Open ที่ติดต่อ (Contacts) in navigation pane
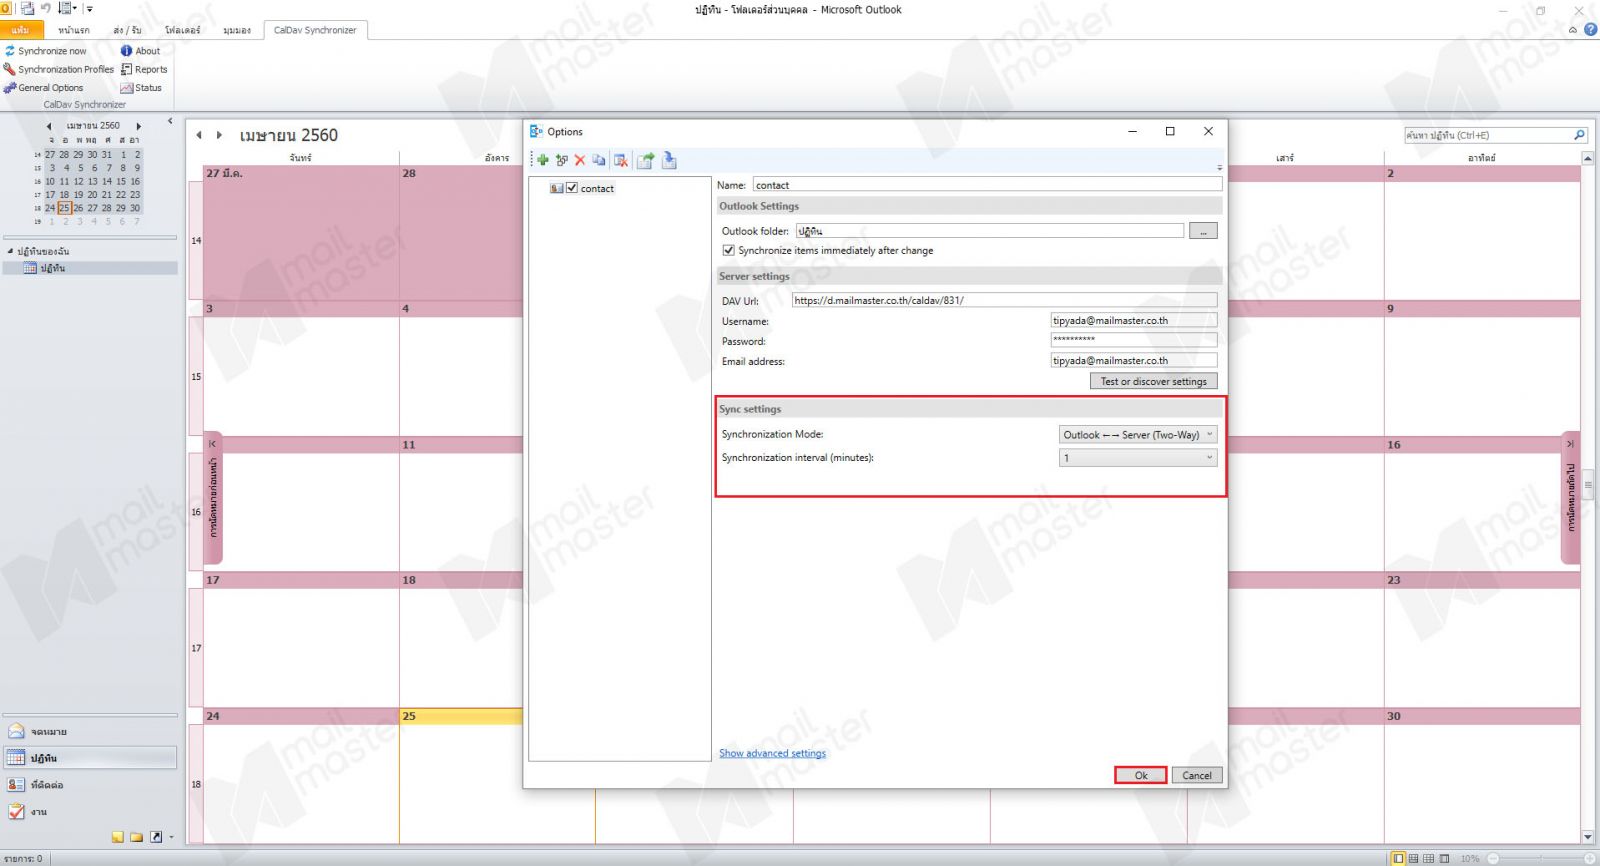The width and height of the screenshot is (1600, 866). click(x=90, y=785)
